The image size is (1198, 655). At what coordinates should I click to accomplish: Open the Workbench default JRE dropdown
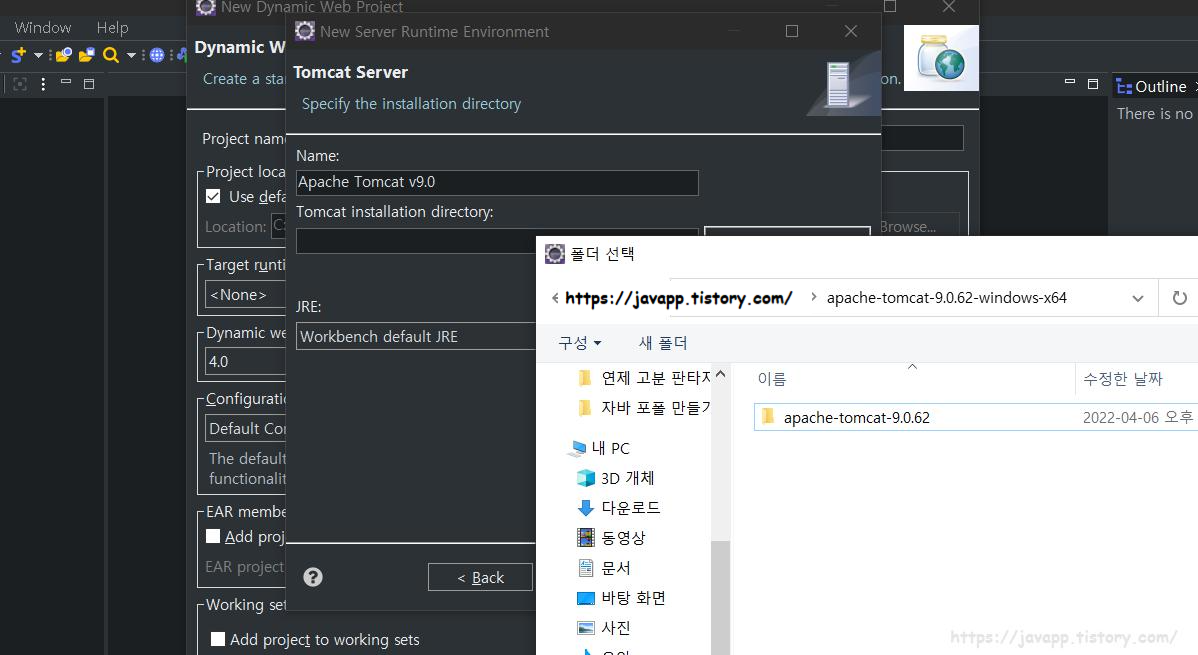click(416, 336)
